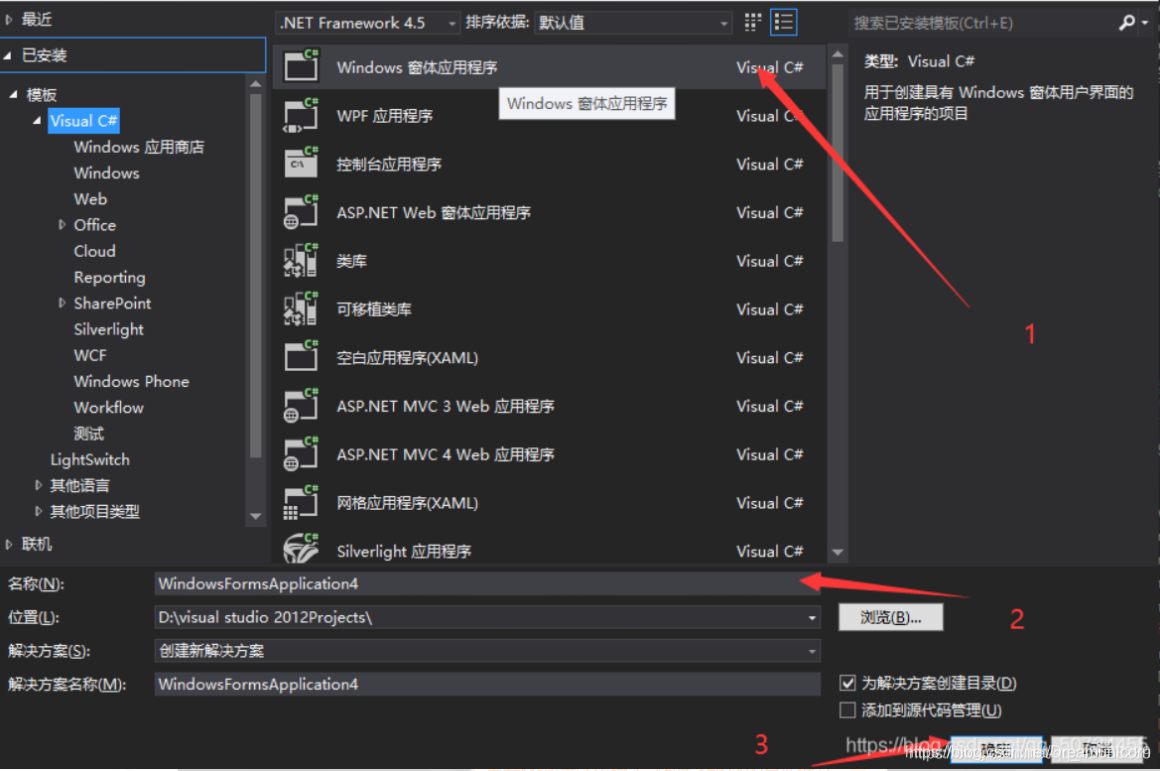Viewport: 1160px width, 771px height.
Task: Click the 解决方案名称 input field
Action: pyautogui.click(x=488, y=684)
